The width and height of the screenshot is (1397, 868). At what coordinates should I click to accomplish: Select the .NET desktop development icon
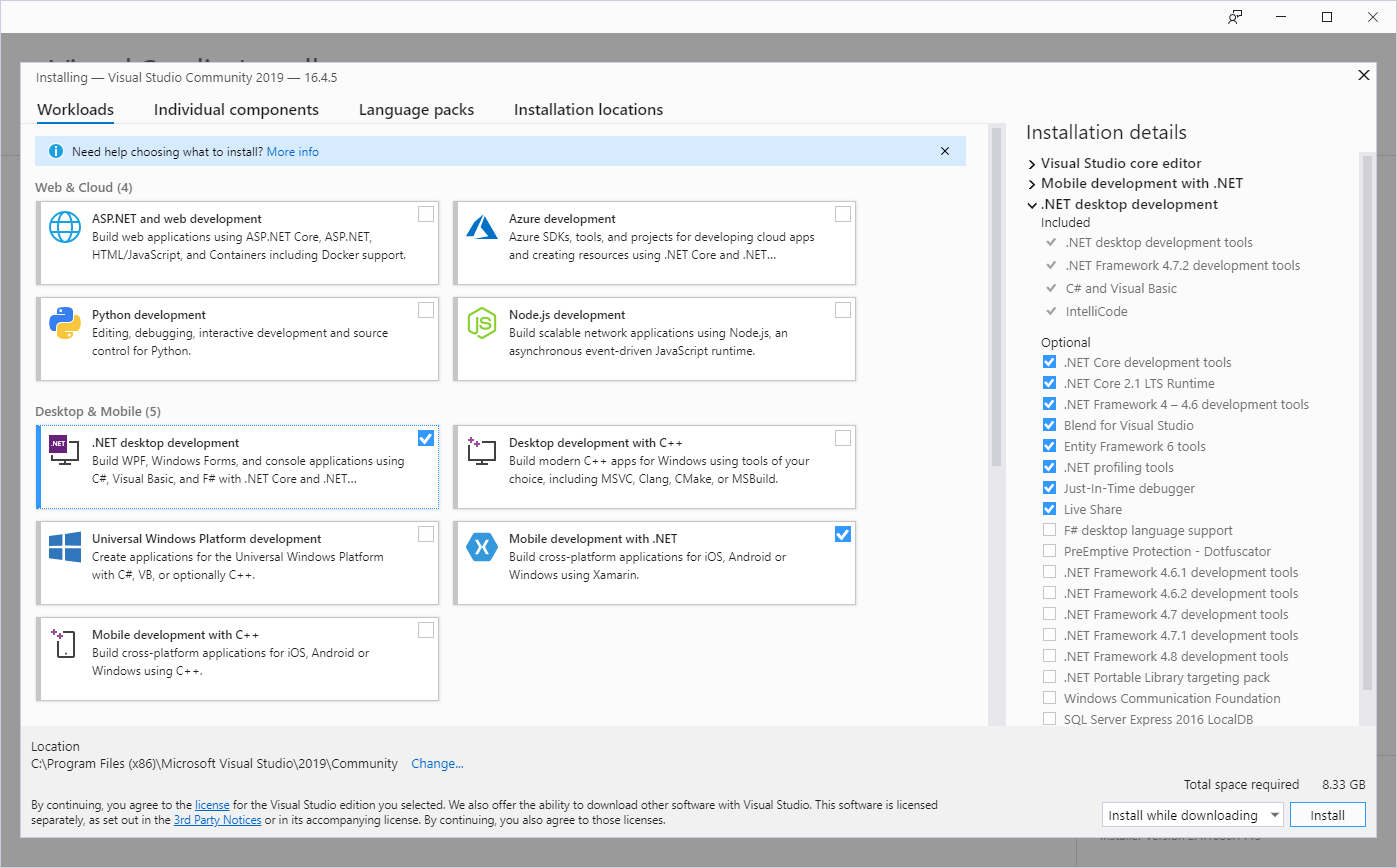pos(65,451)
